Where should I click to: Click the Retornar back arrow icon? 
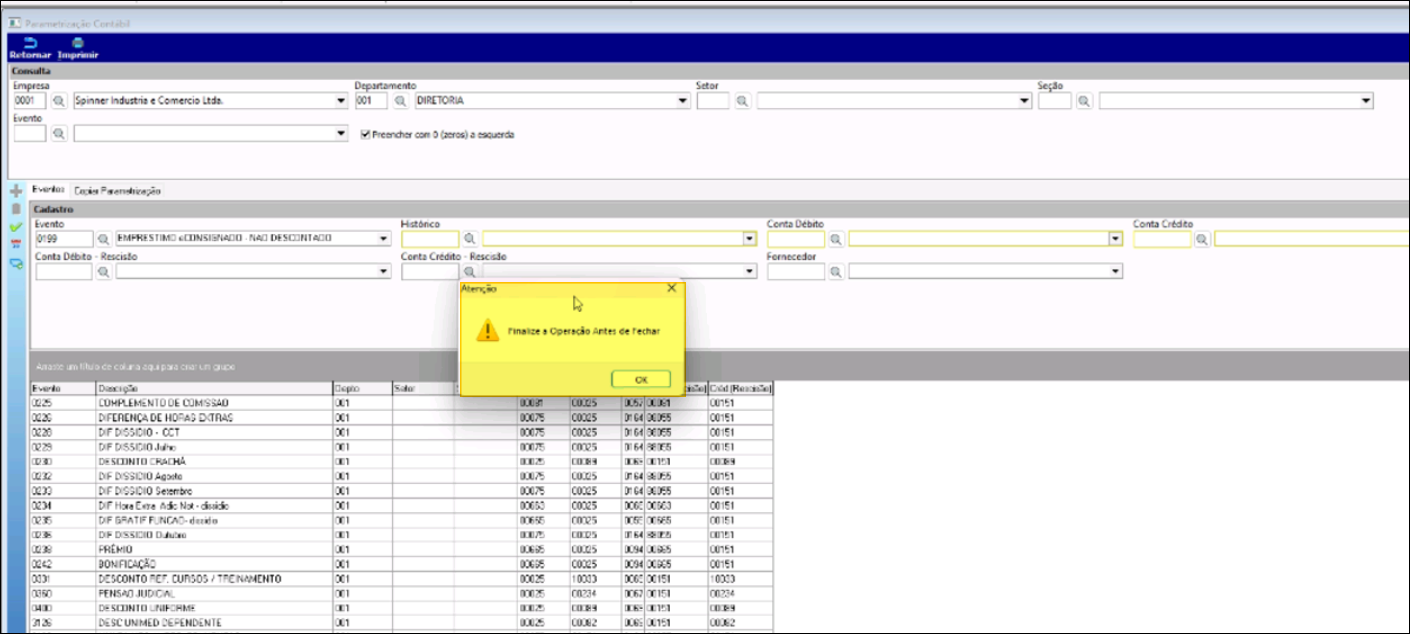pos(29,43)
